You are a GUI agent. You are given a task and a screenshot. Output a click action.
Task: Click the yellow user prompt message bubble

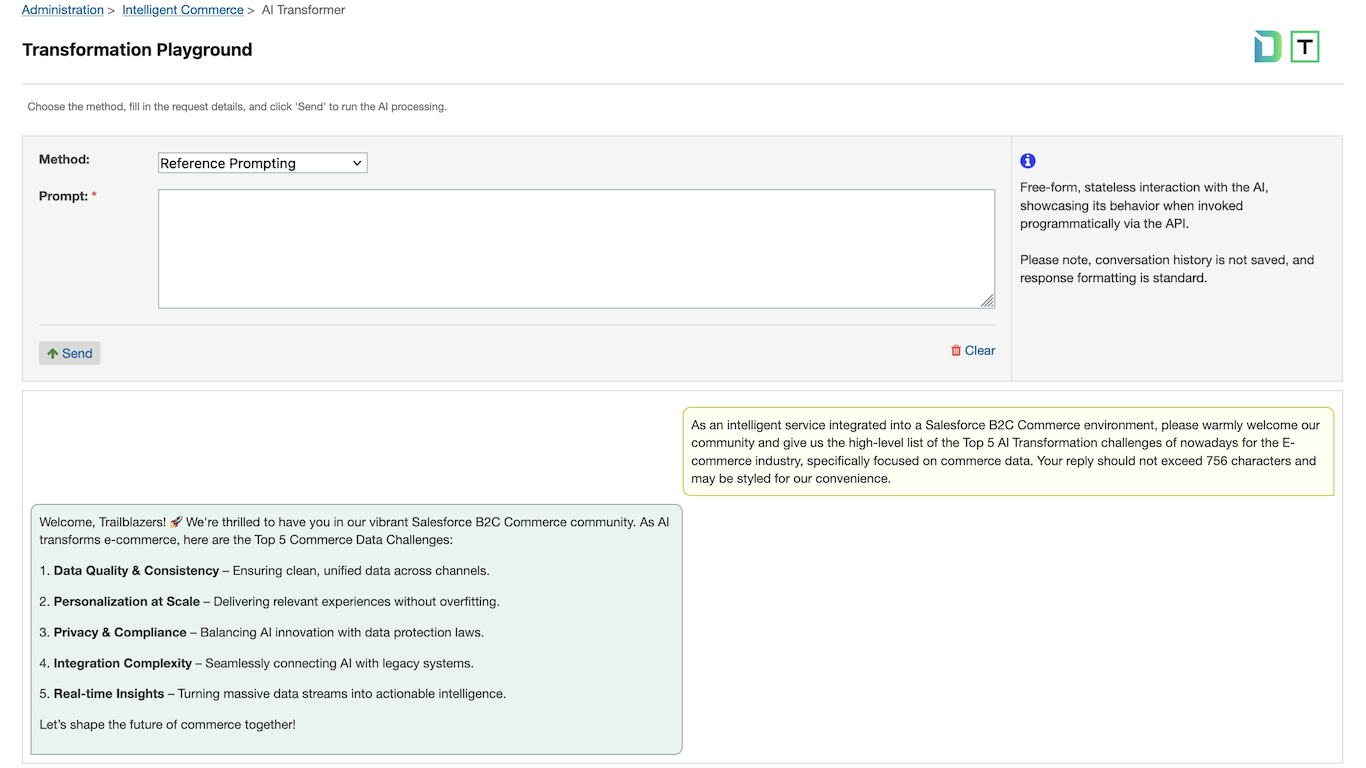pyautogui.click(x=1008, y=451)
